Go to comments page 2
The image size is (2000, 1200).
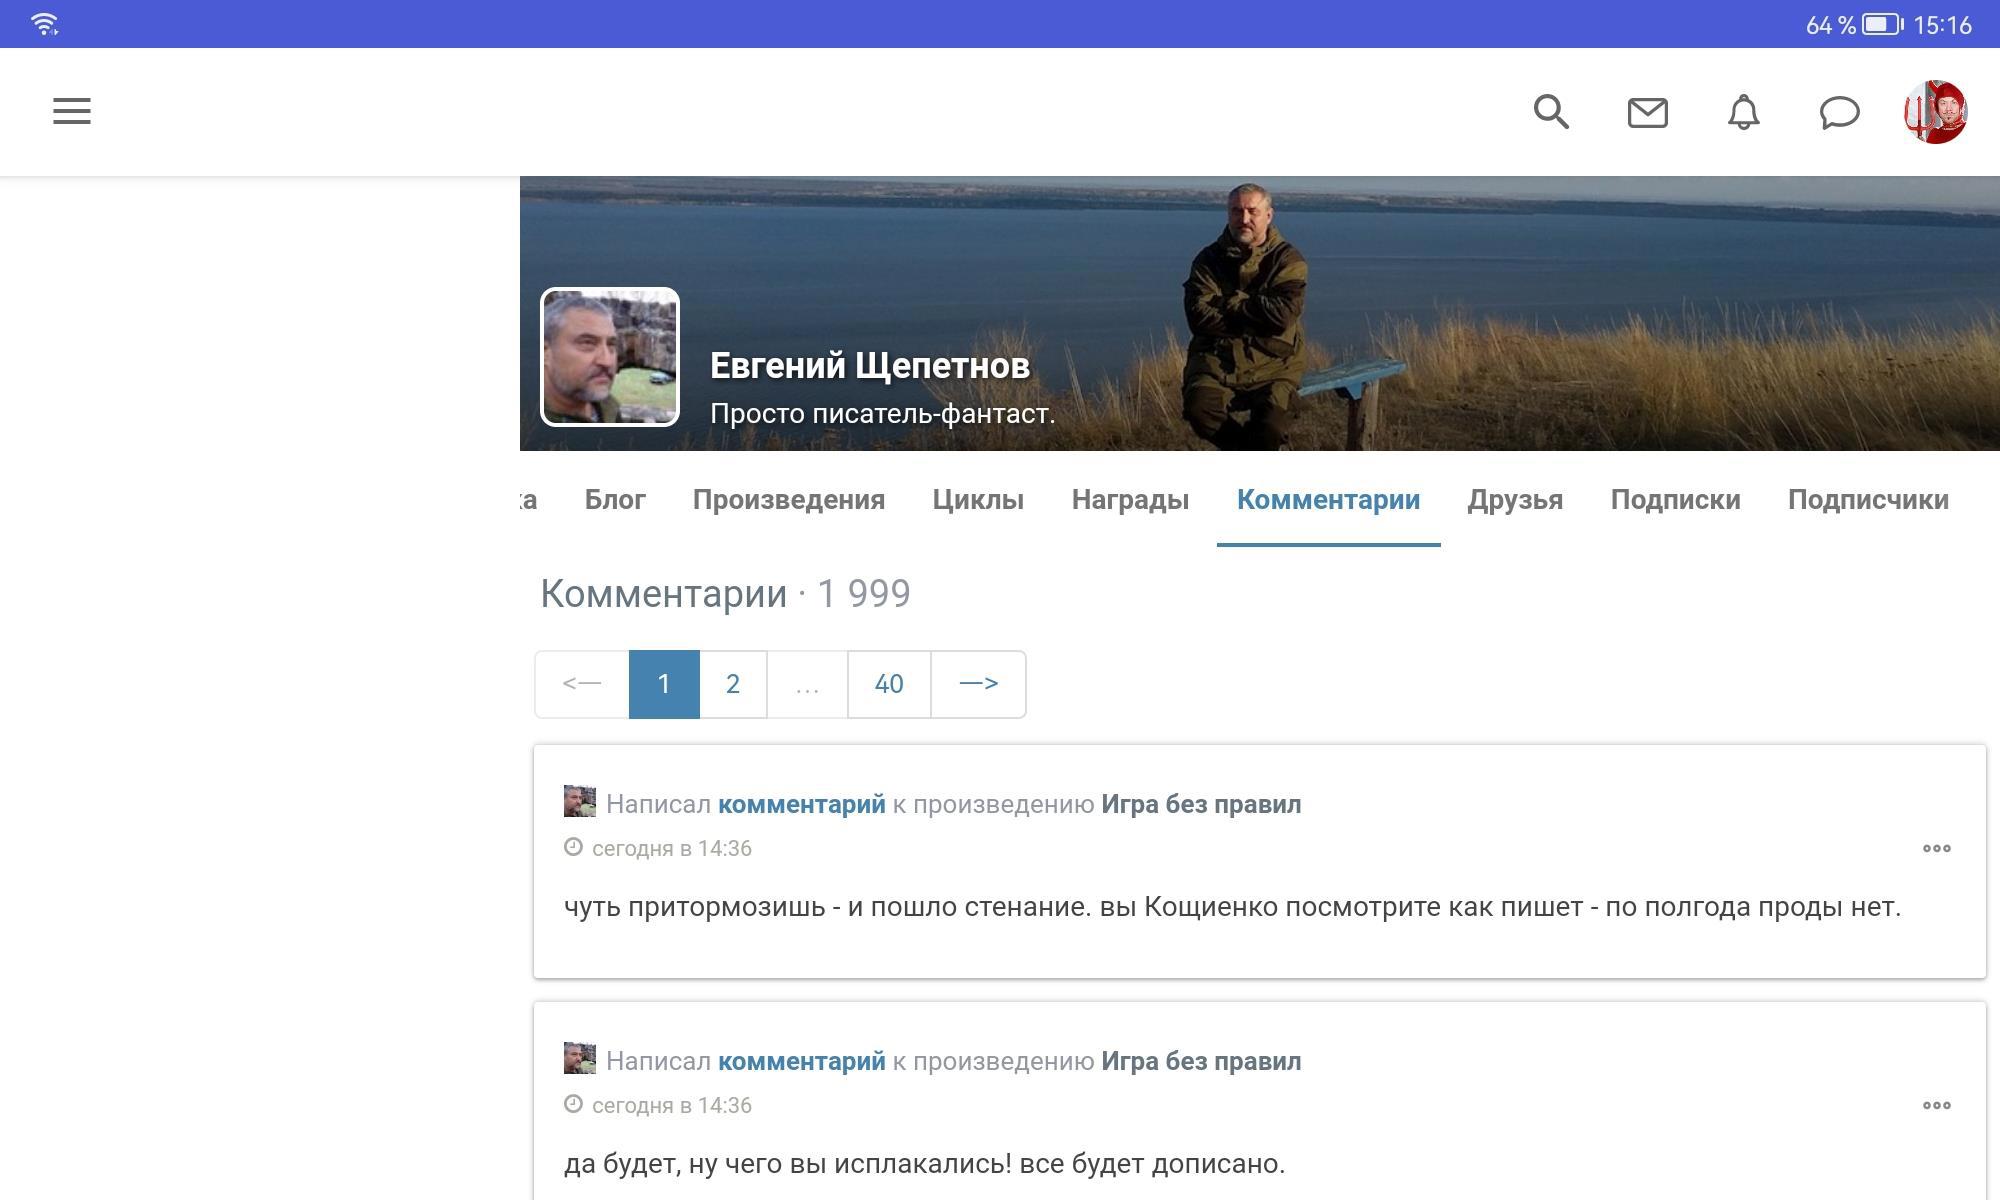coord(732,684)
